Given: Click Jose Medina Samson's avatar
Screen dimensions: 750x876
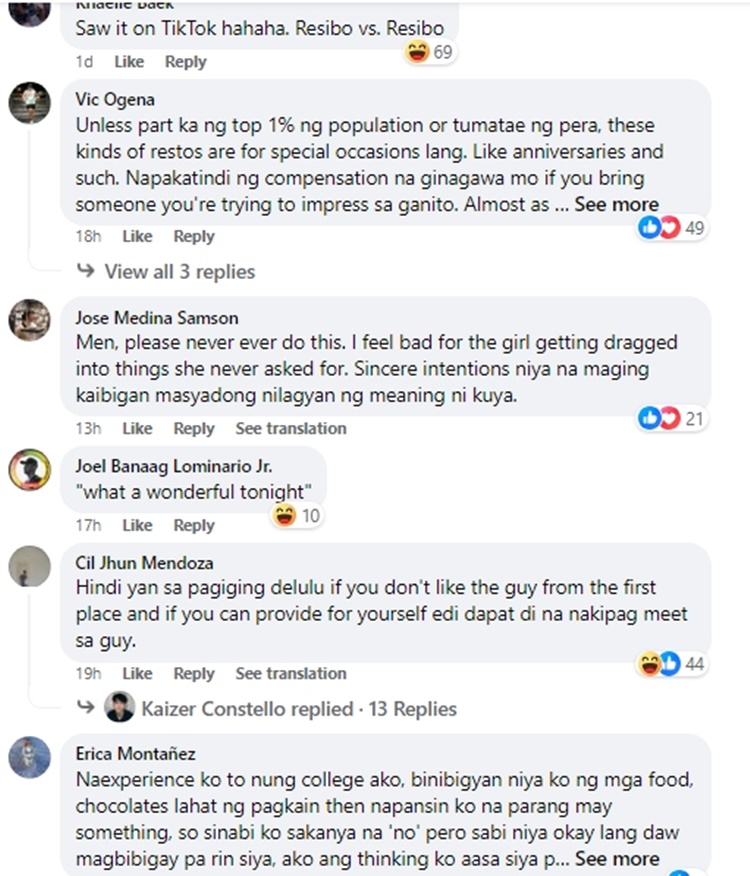Looking at the screenshot, I should point(29,320).
